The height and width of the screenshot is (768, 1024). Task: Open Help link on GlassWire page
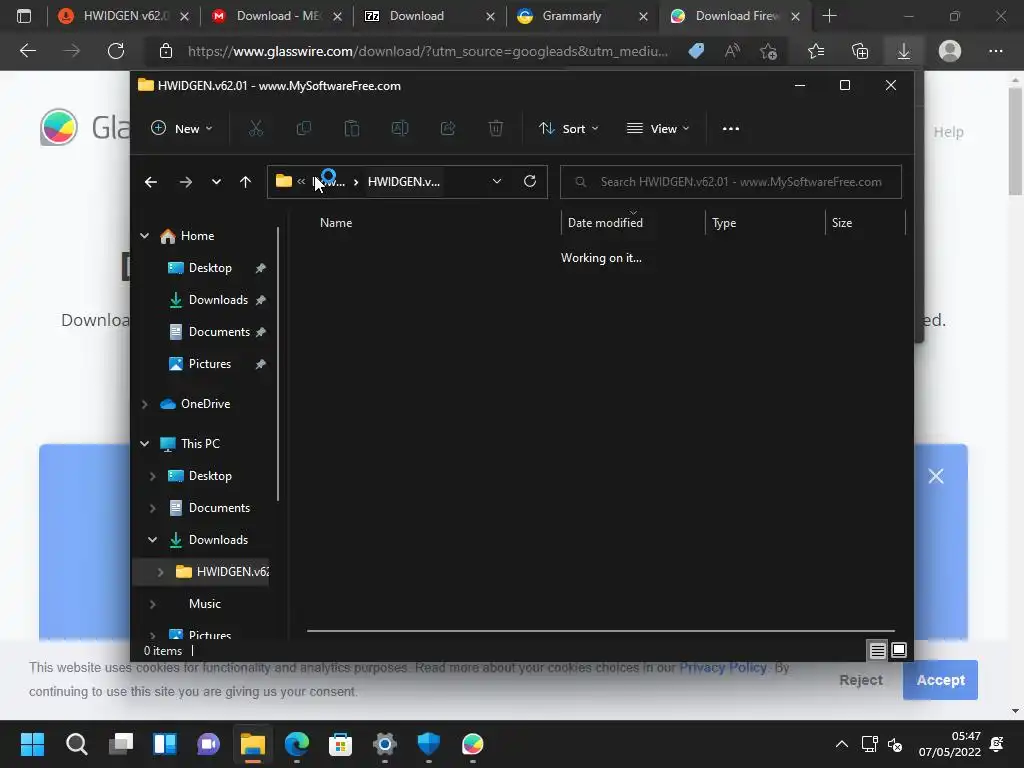948,132
